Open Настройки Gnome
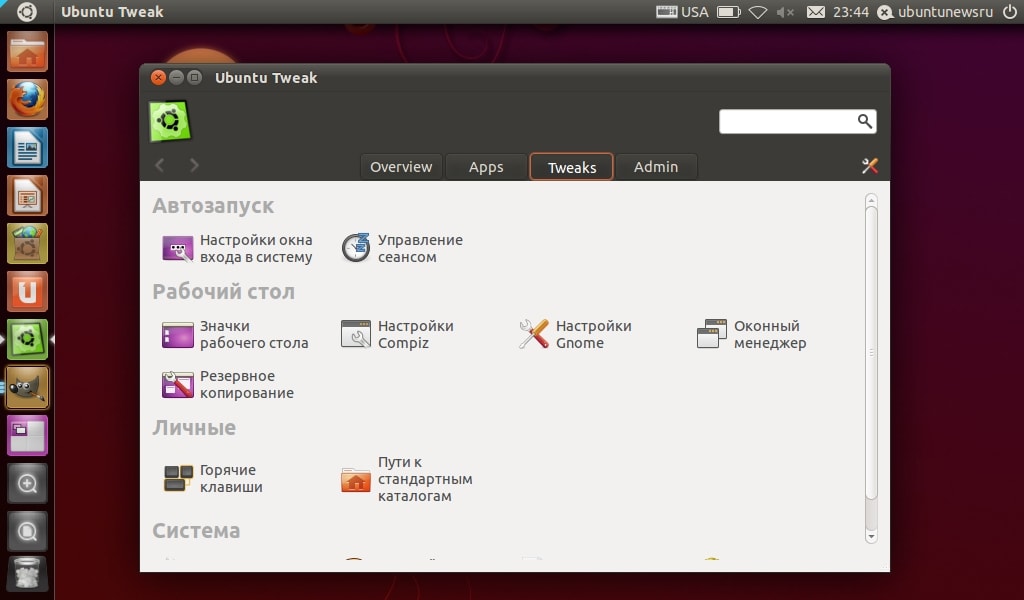 (575, 334)
